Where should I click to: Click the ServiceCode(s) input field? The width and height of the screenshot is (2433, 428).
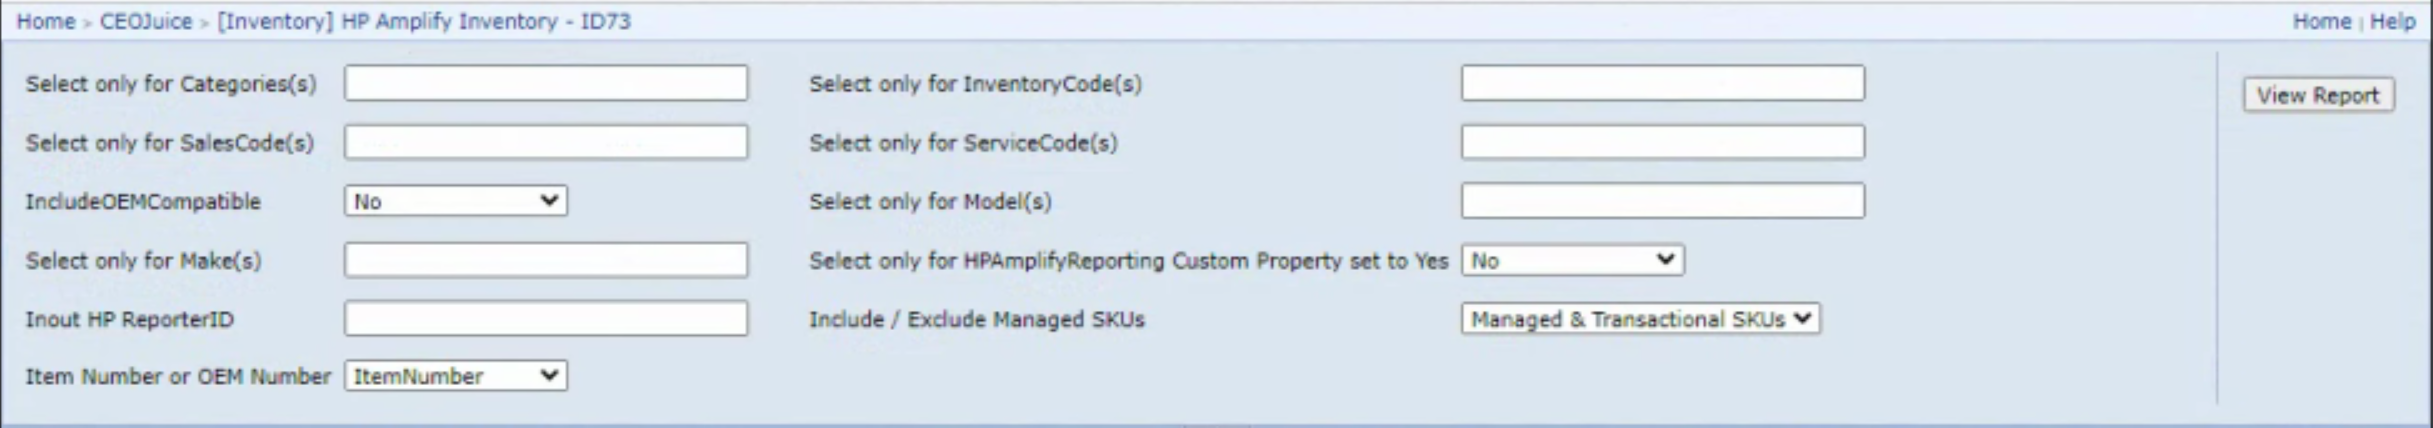(x=1662, y=142)
